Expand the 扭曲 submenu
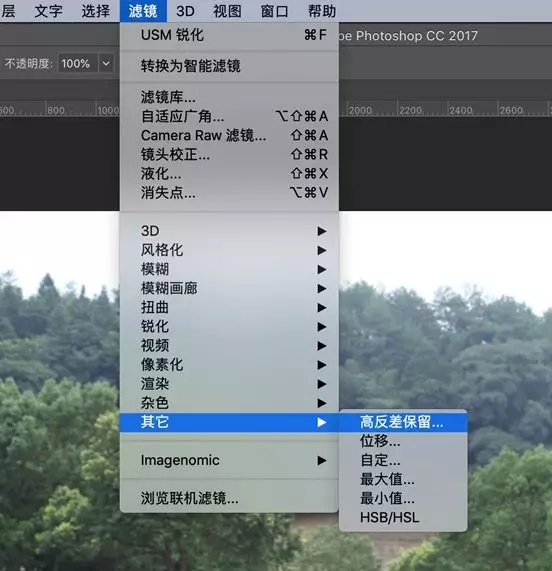 pyautogui.click(x=229, y=307)
